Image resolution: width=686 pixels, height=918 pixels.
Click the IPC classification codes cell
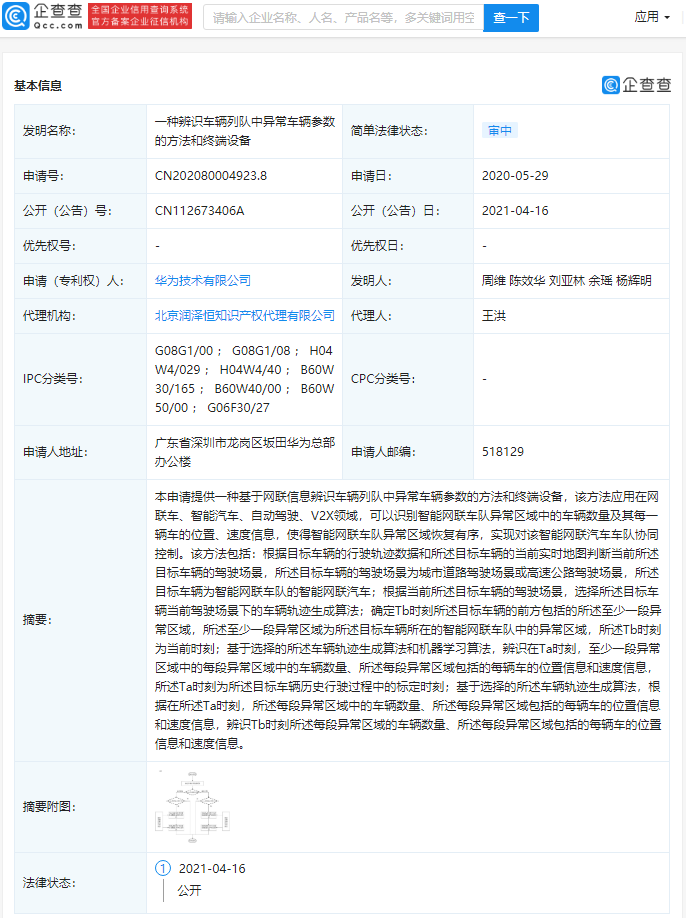coord(244,379)
